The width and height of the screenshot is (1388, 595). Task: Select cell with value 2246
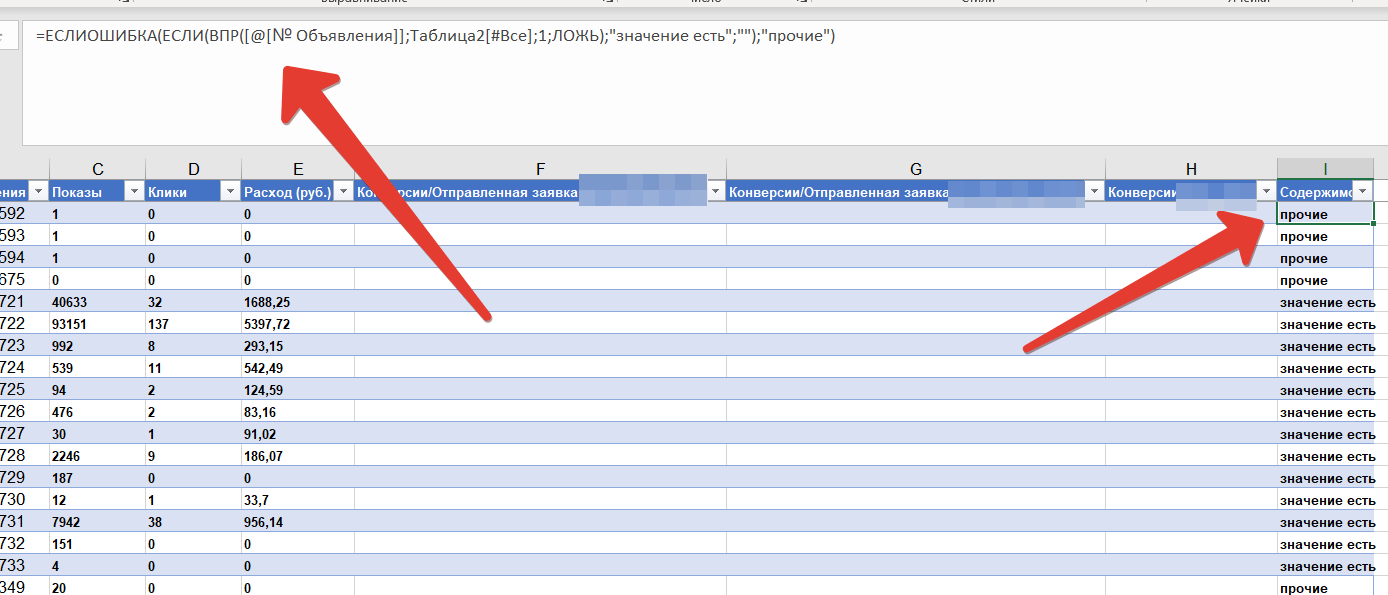pos(97,456)
